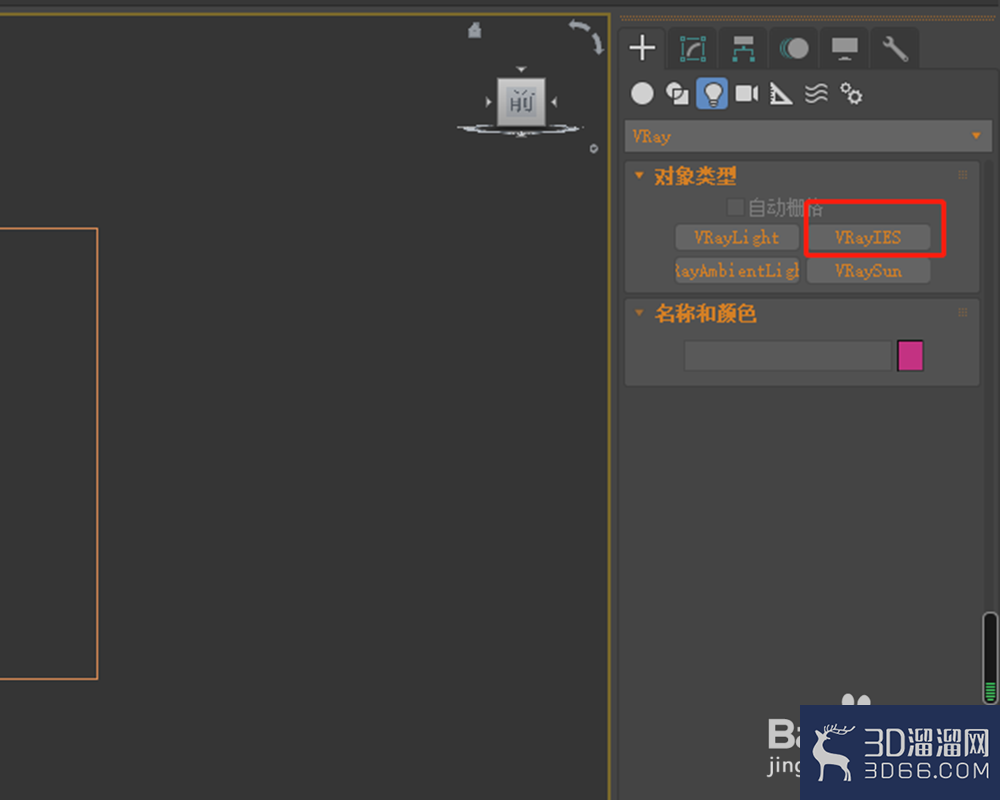Open the VRay light type dropdown
Viewport: 1000px width, 800px height.
tap(808, 136)
